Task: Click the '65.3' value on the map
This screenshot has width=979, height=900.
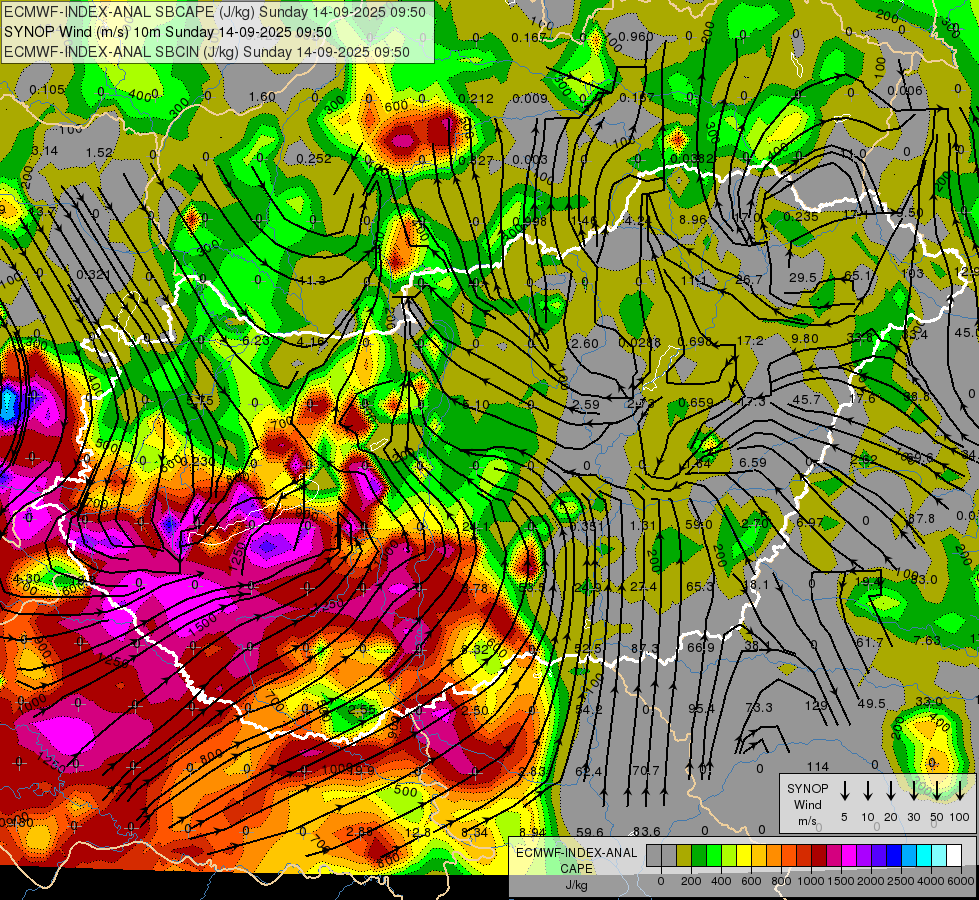Action: click(700, 586)
